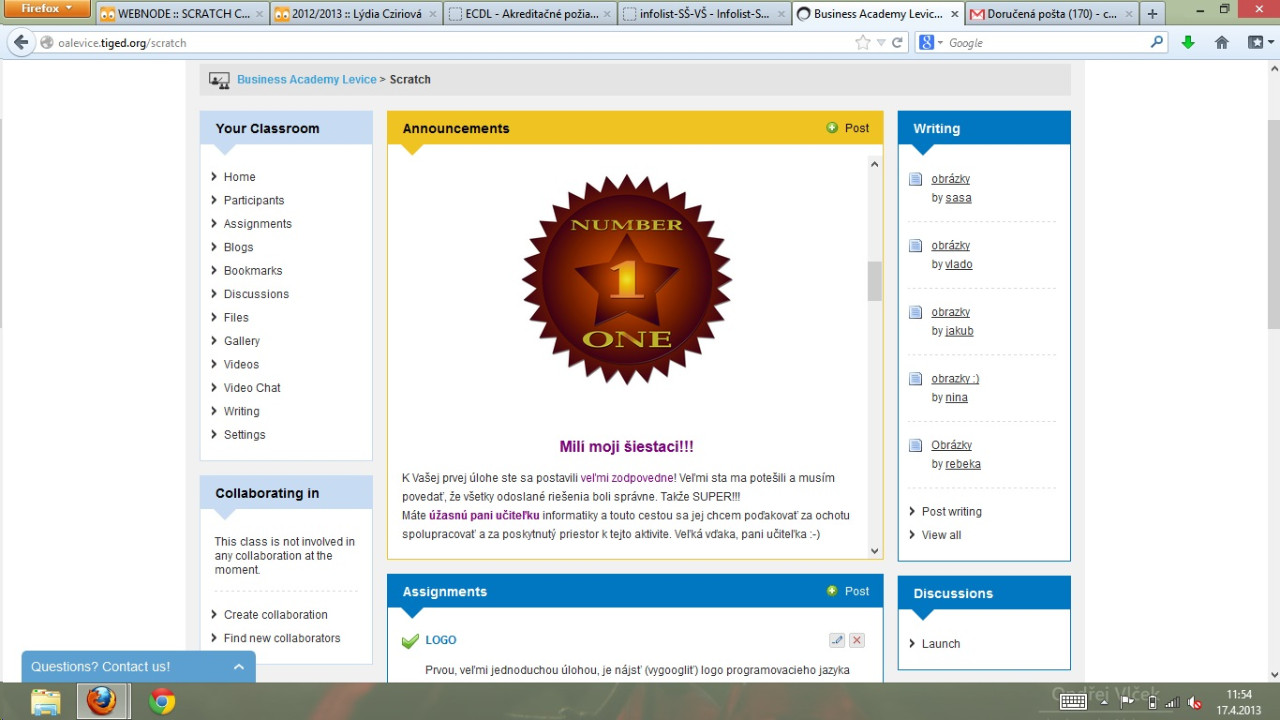Click the green downloads arrow in toolbar
Screen dimensions: 1280x720
tap(1188, 43)
